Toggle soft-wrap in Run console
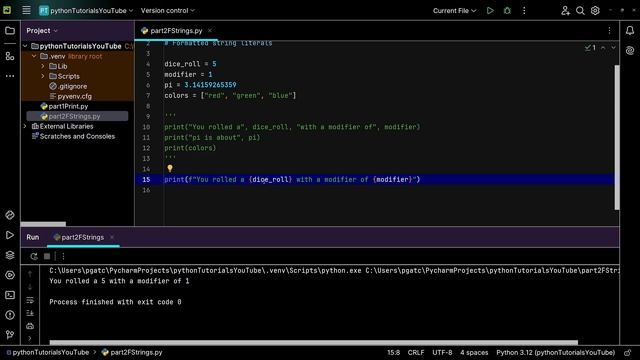 (x=30, y=300)
